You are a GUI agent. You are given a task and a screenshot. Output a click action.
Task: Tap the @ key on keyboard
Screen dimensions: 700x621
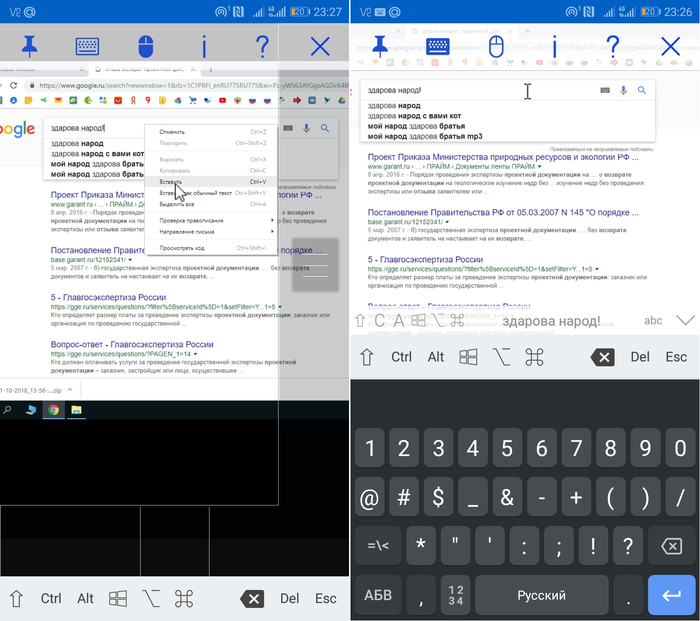coord(369,497)
